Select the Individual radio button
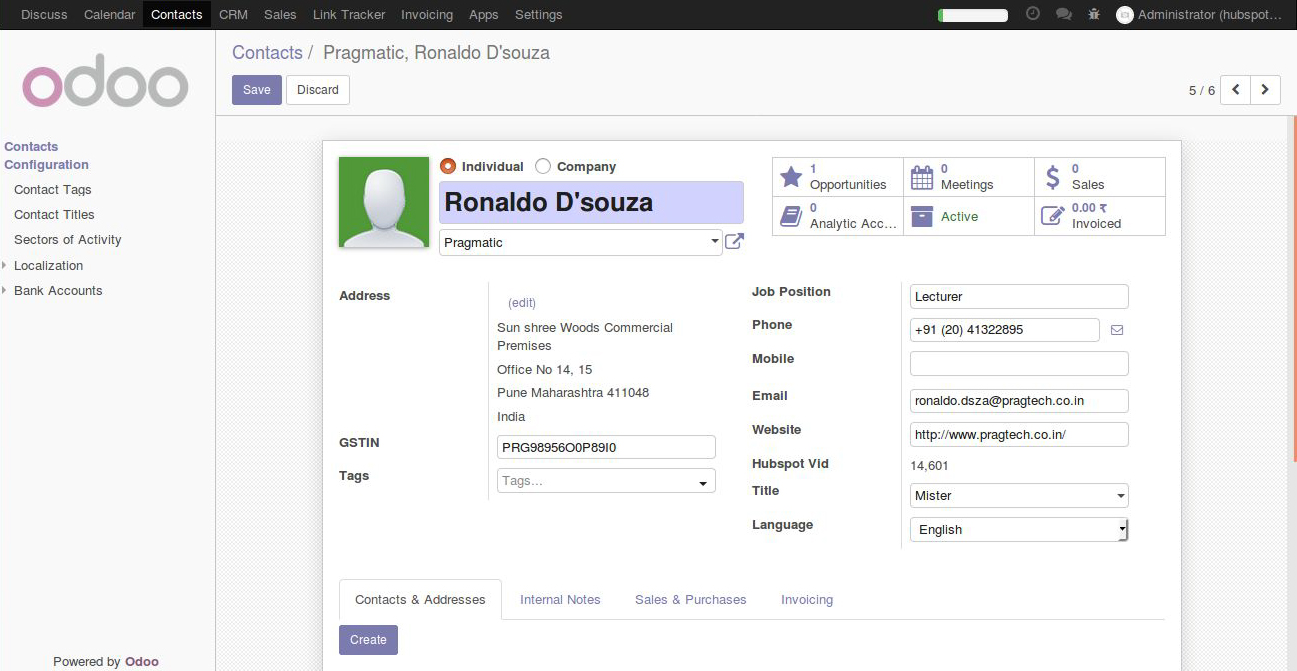The height and width of the screenshot is (671, 1297). [448, 166]
